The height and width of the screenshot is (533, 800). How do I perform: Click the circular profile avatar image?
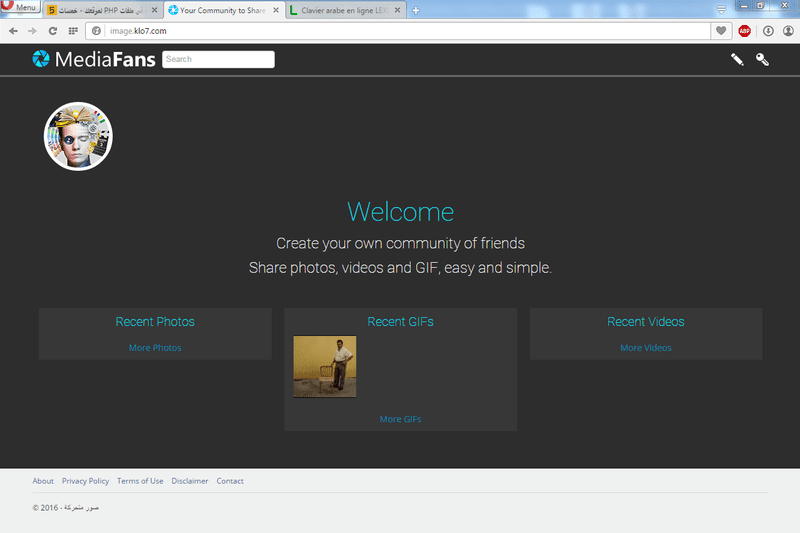78,137
